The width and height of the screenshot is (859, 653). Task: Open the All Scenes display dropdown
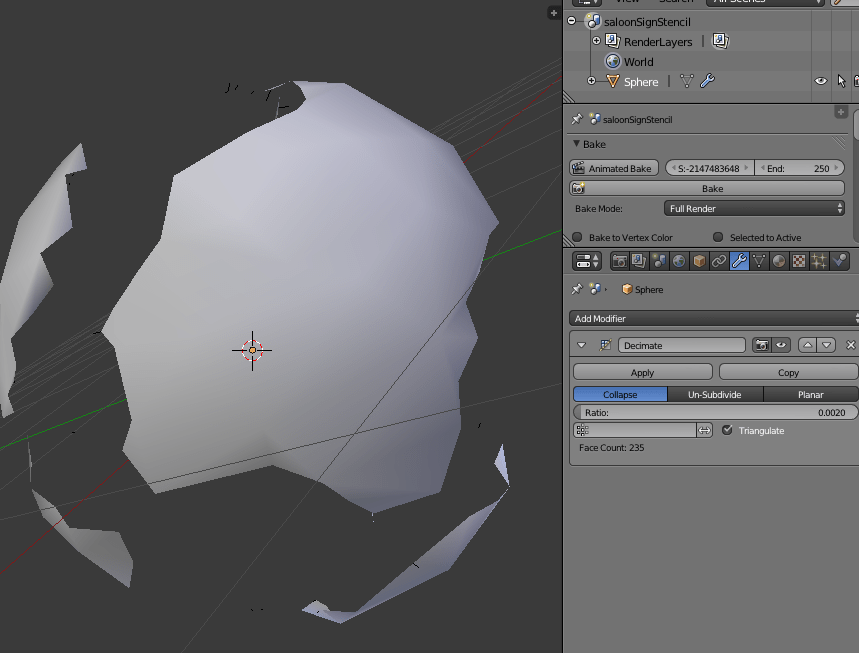(765, 2)
